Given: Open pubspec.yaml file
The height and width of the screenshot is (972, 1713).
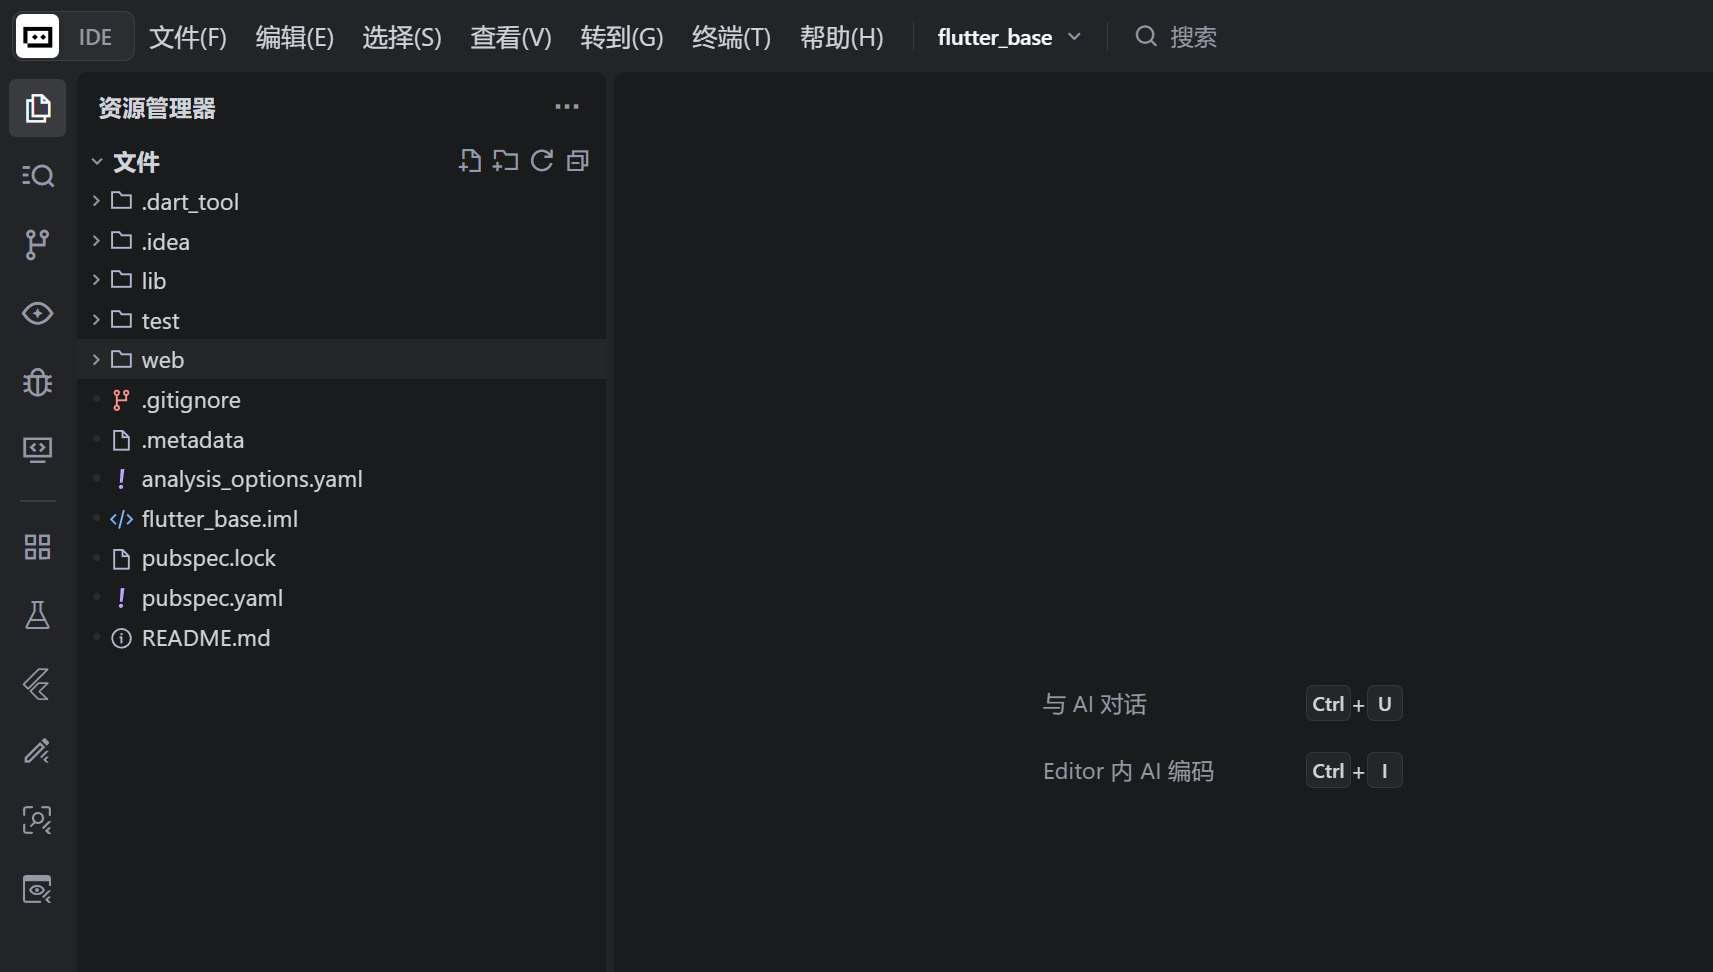Looking at the screenshot, I should [212, 597].
